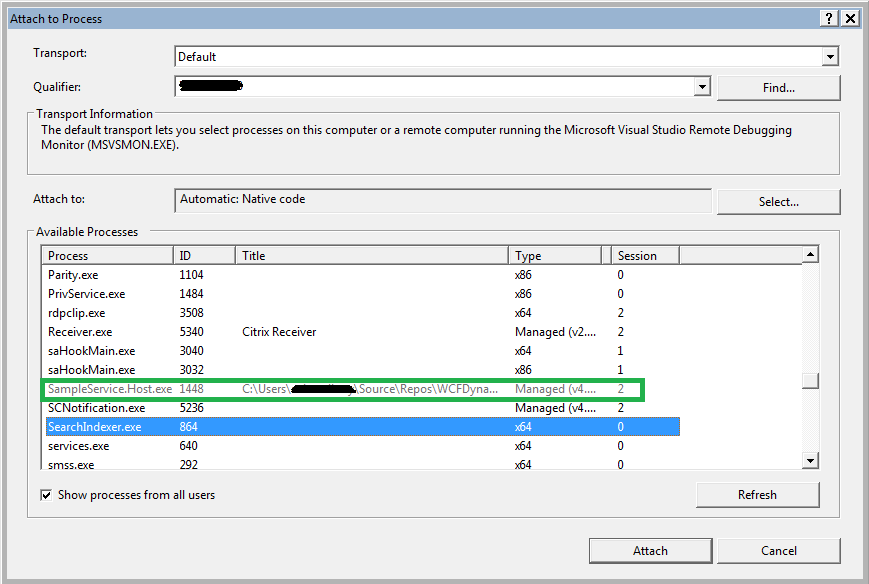Image resolution: width=869 pixels, height=584 pixels.
Task: Click the process list scroll down arrow
Action: pos(810,460)
